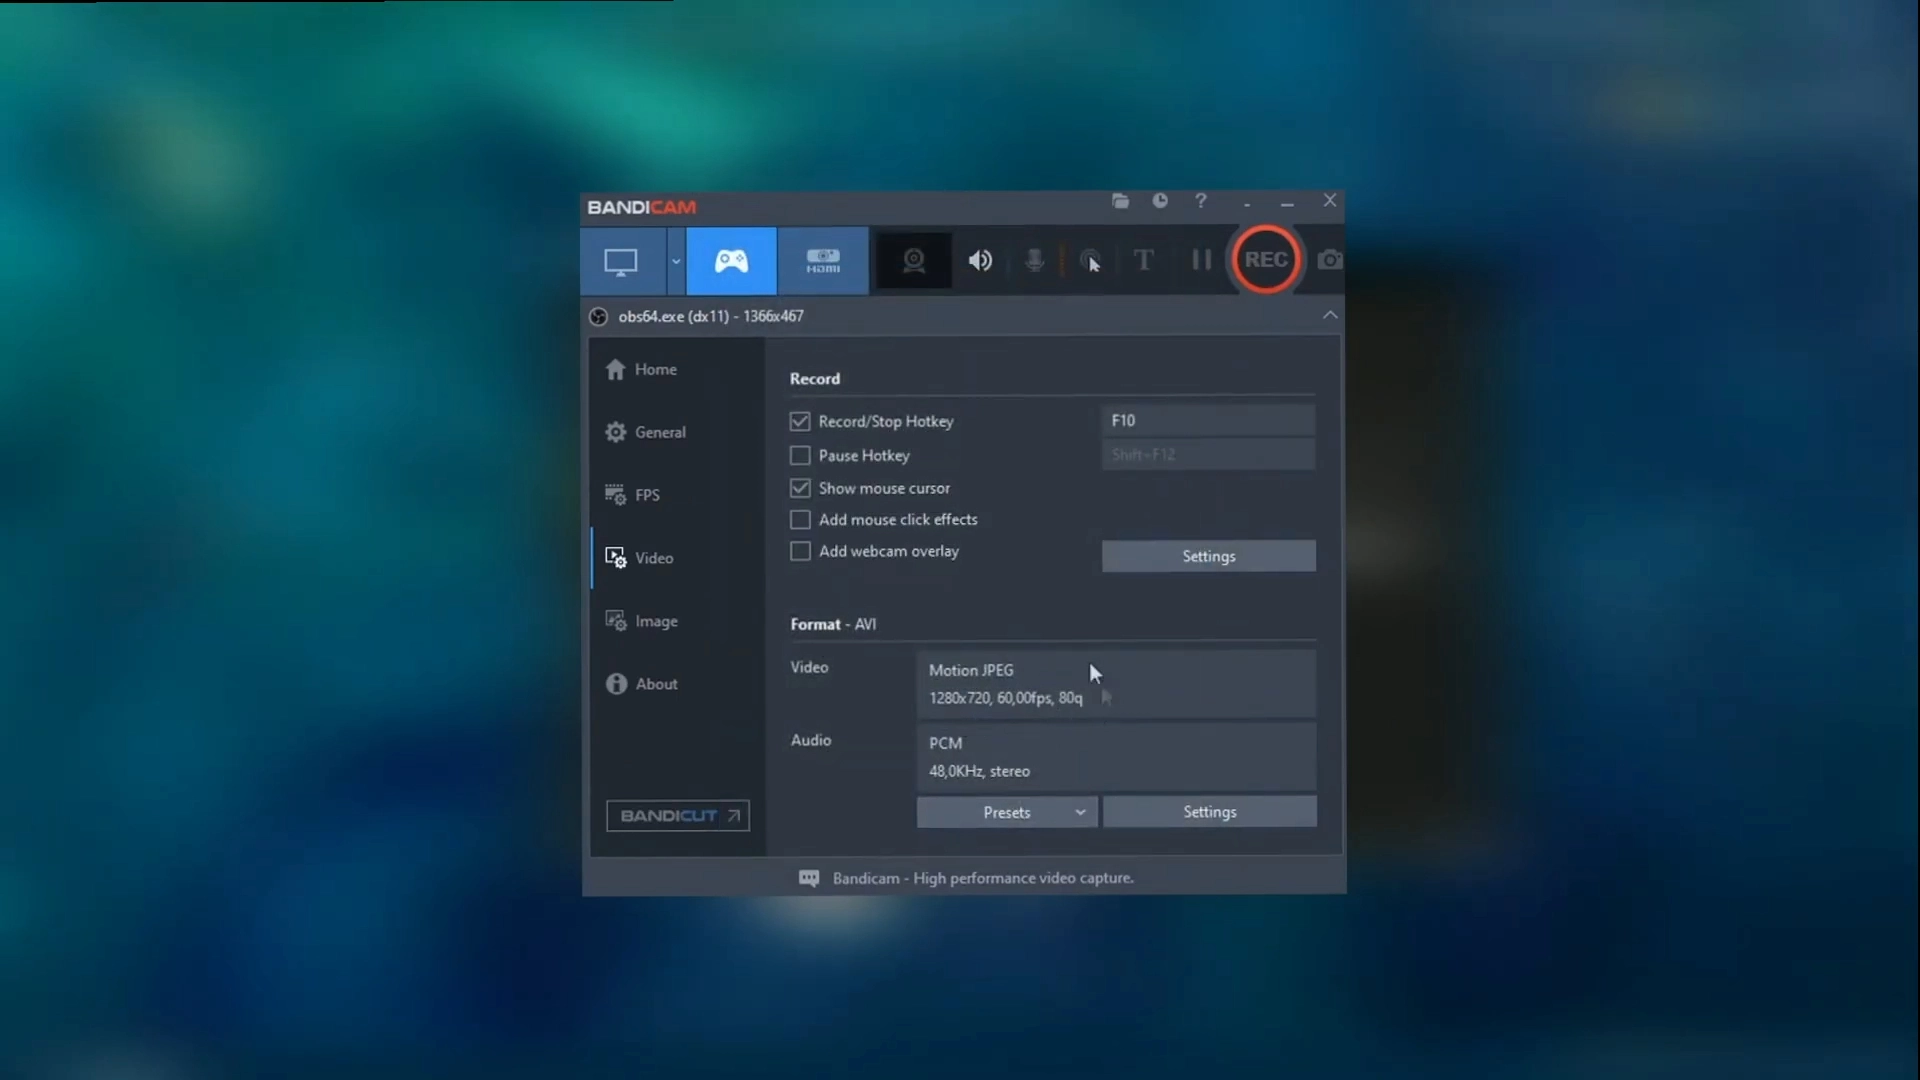The width and height of the screenshot is (1920, 1080).
Task: Toggle the webcam overlay icon in toolbar
Action: [914, 261]
